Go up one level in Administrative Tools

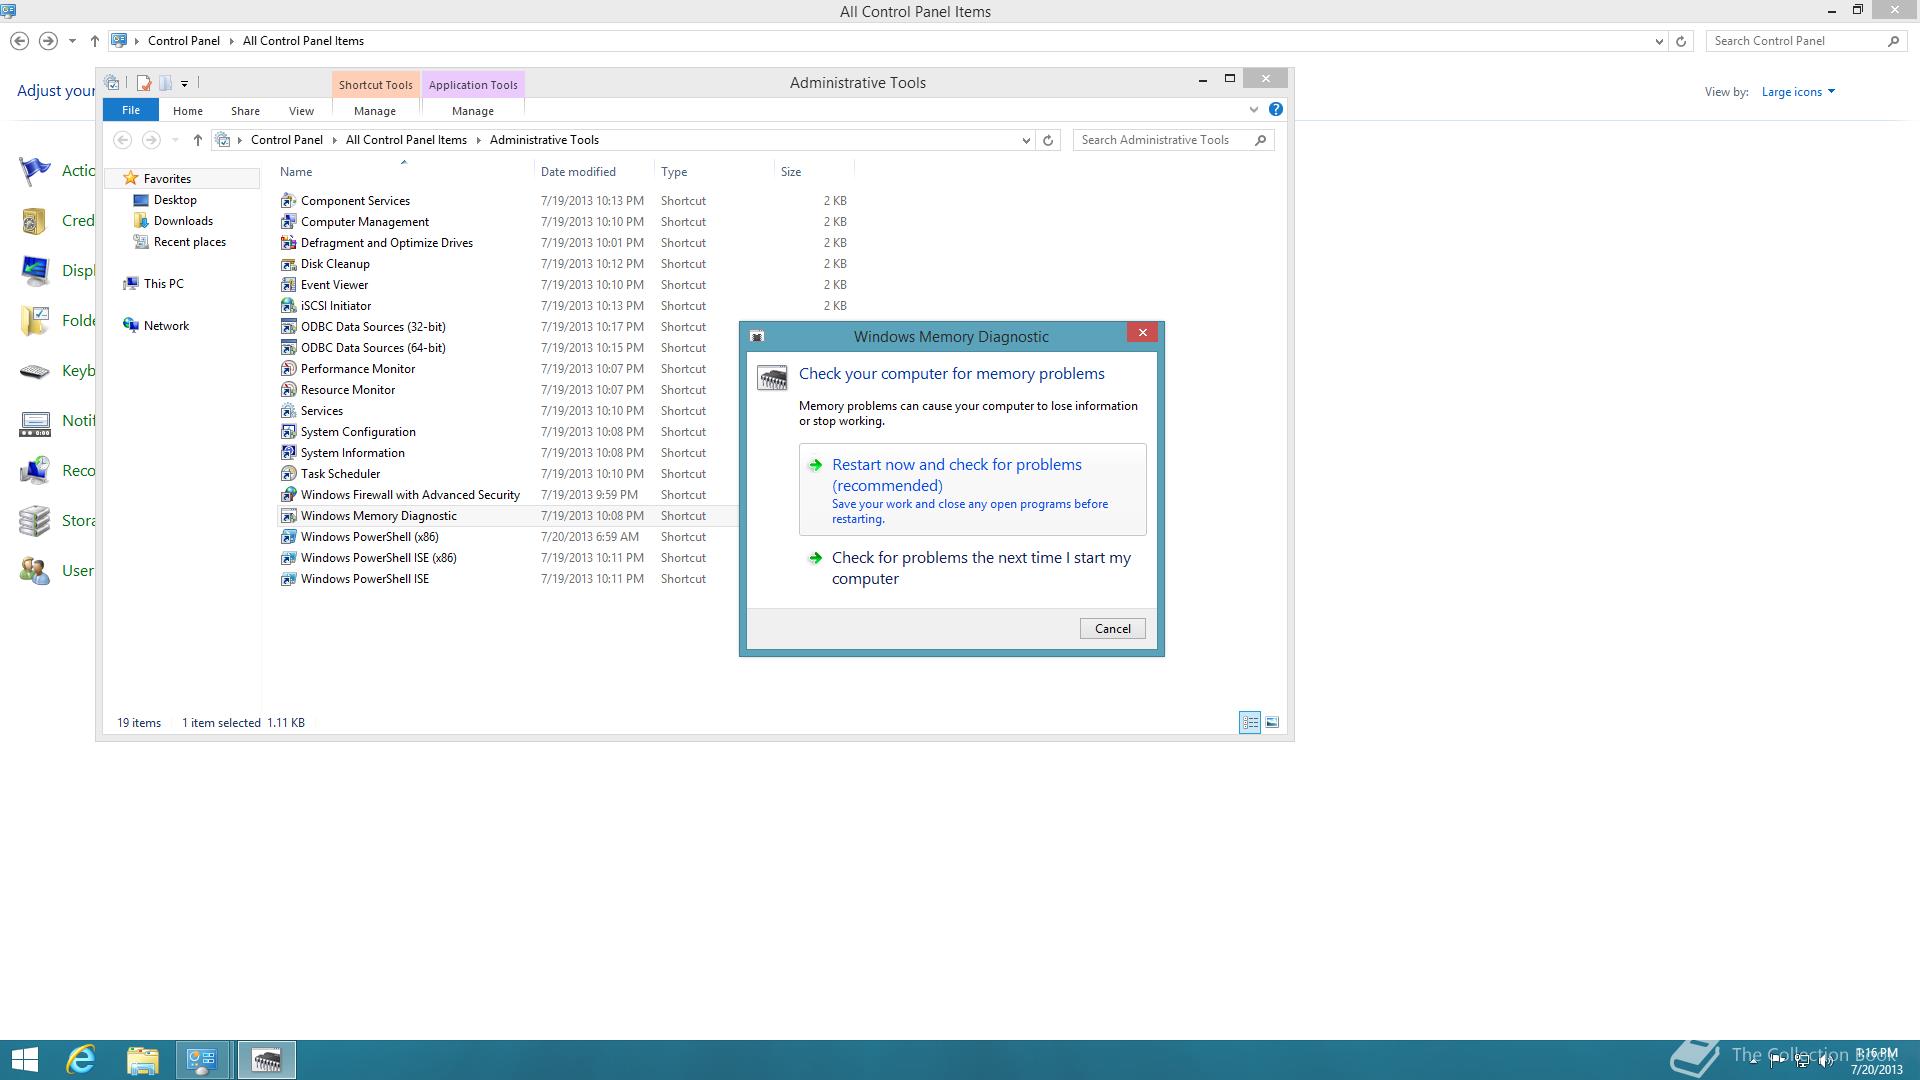(198, 140)
